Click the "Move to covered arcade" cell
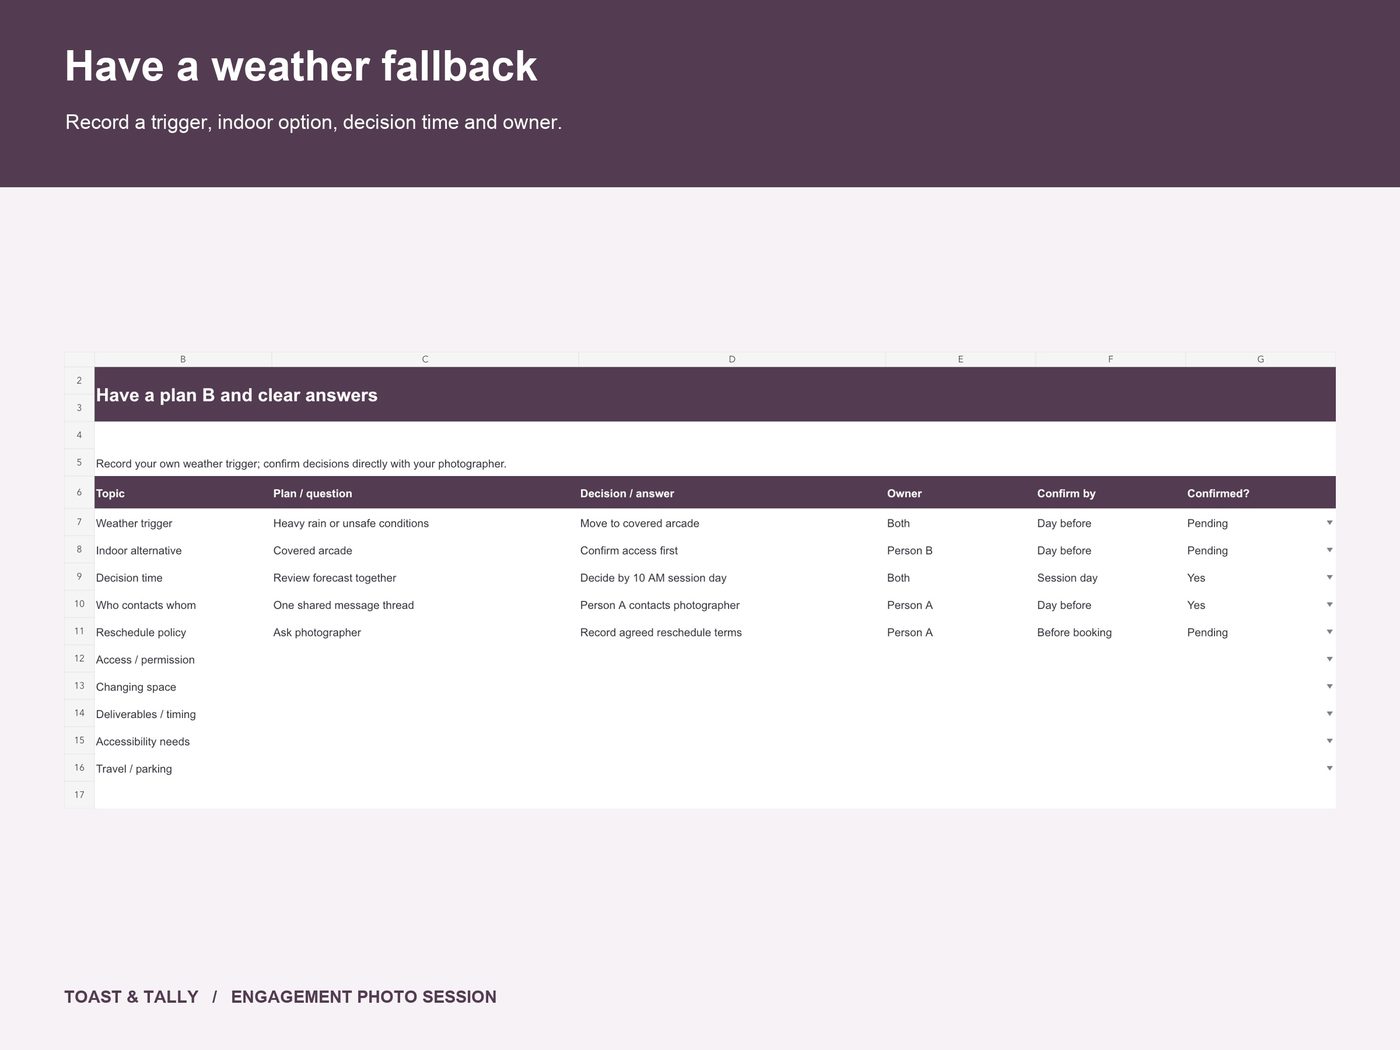The image size is (1400, 1050). (x=732, y=523)
